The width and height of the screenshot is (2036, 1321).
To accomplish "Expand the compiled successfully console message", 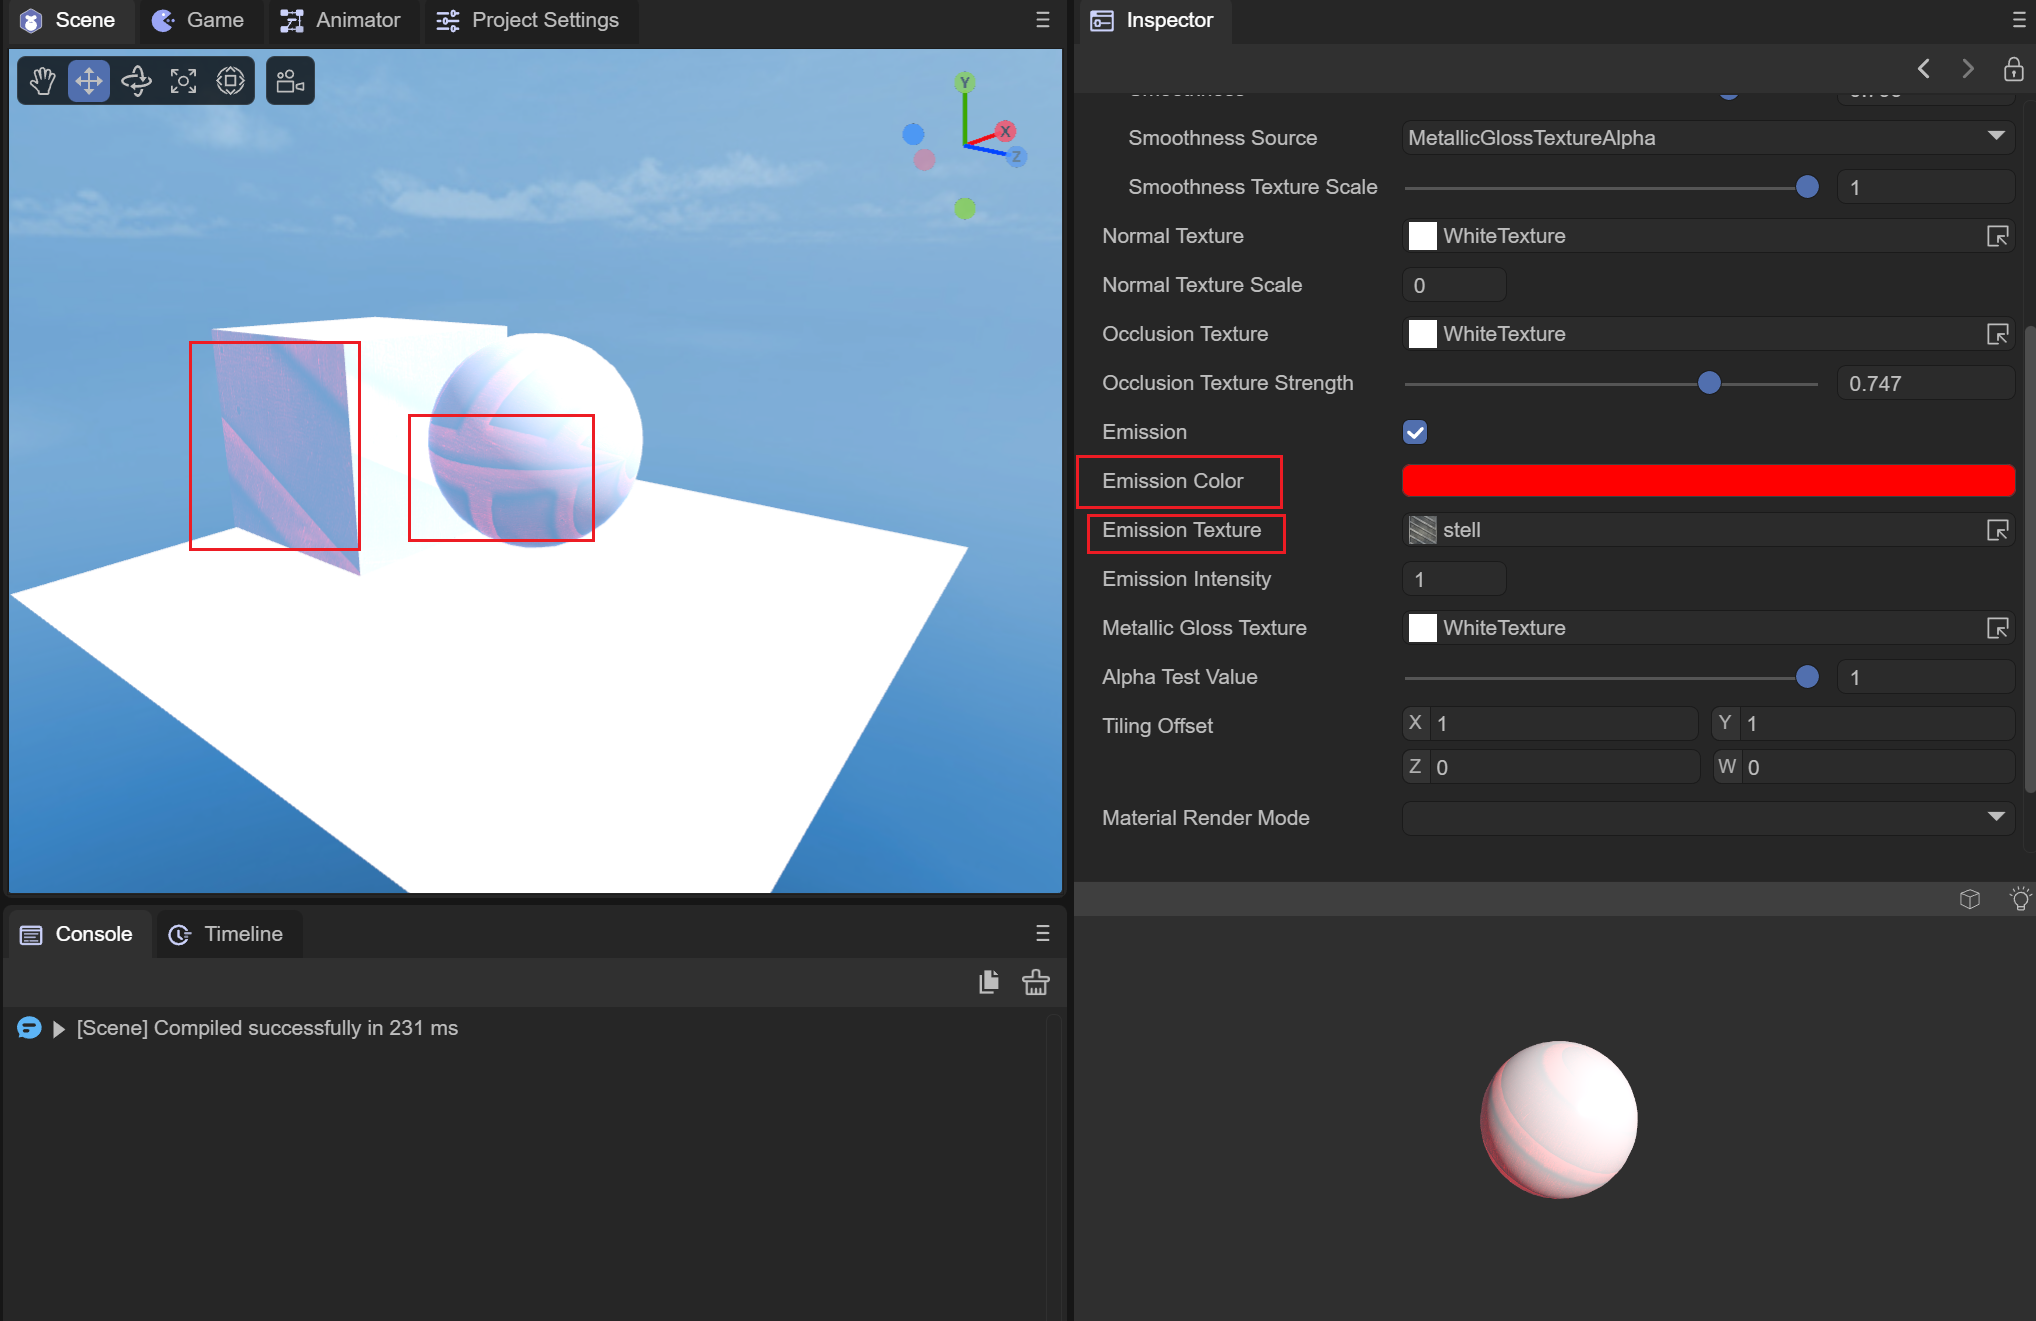I will (59, 1029).
